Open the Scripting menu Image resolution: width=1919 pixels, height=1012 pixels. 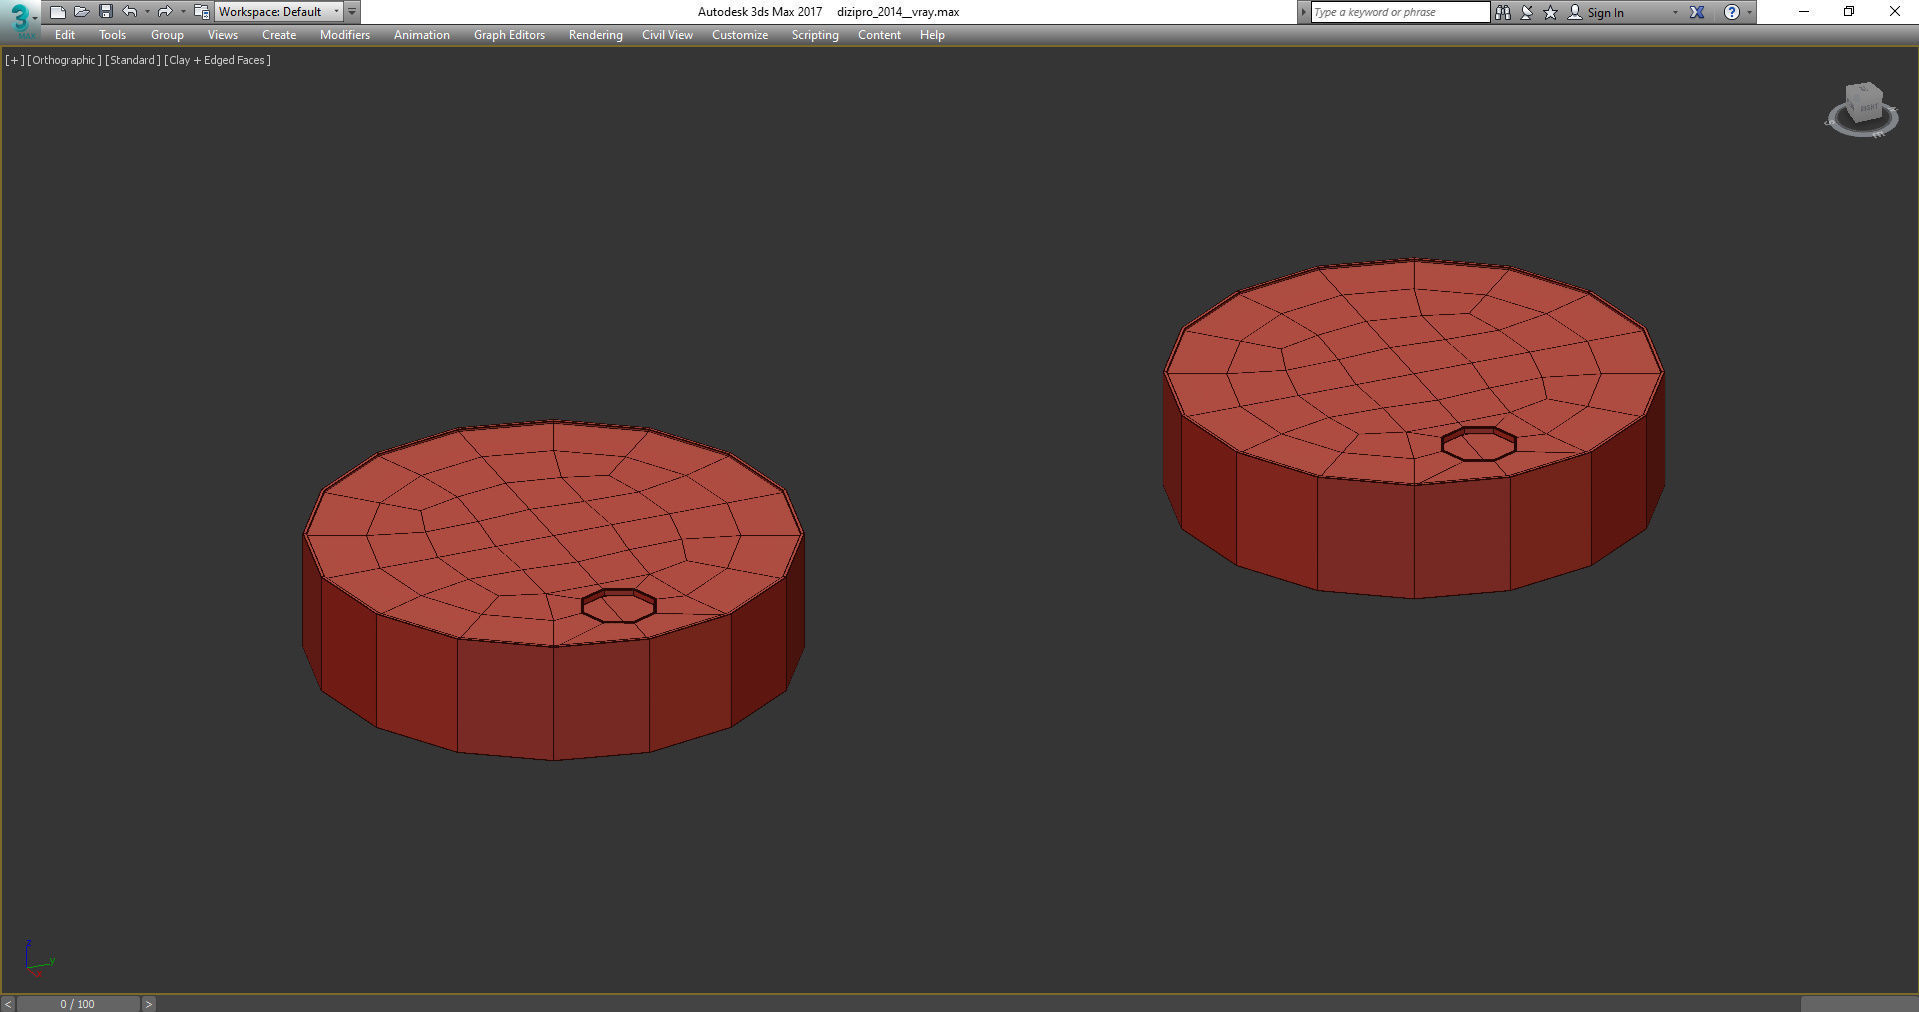[x=815, y=35]
